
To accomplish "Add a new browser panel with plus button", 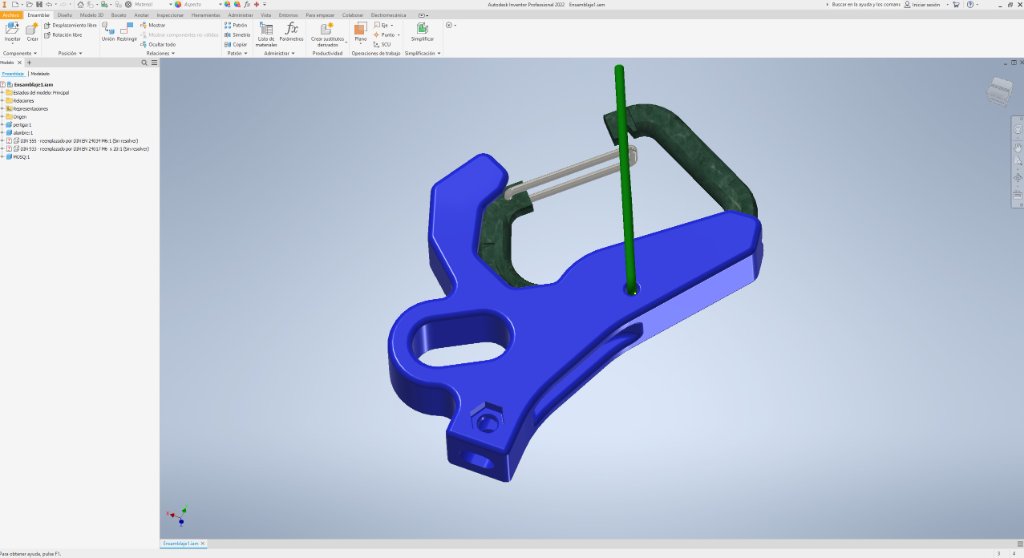I will click(29, 63).
